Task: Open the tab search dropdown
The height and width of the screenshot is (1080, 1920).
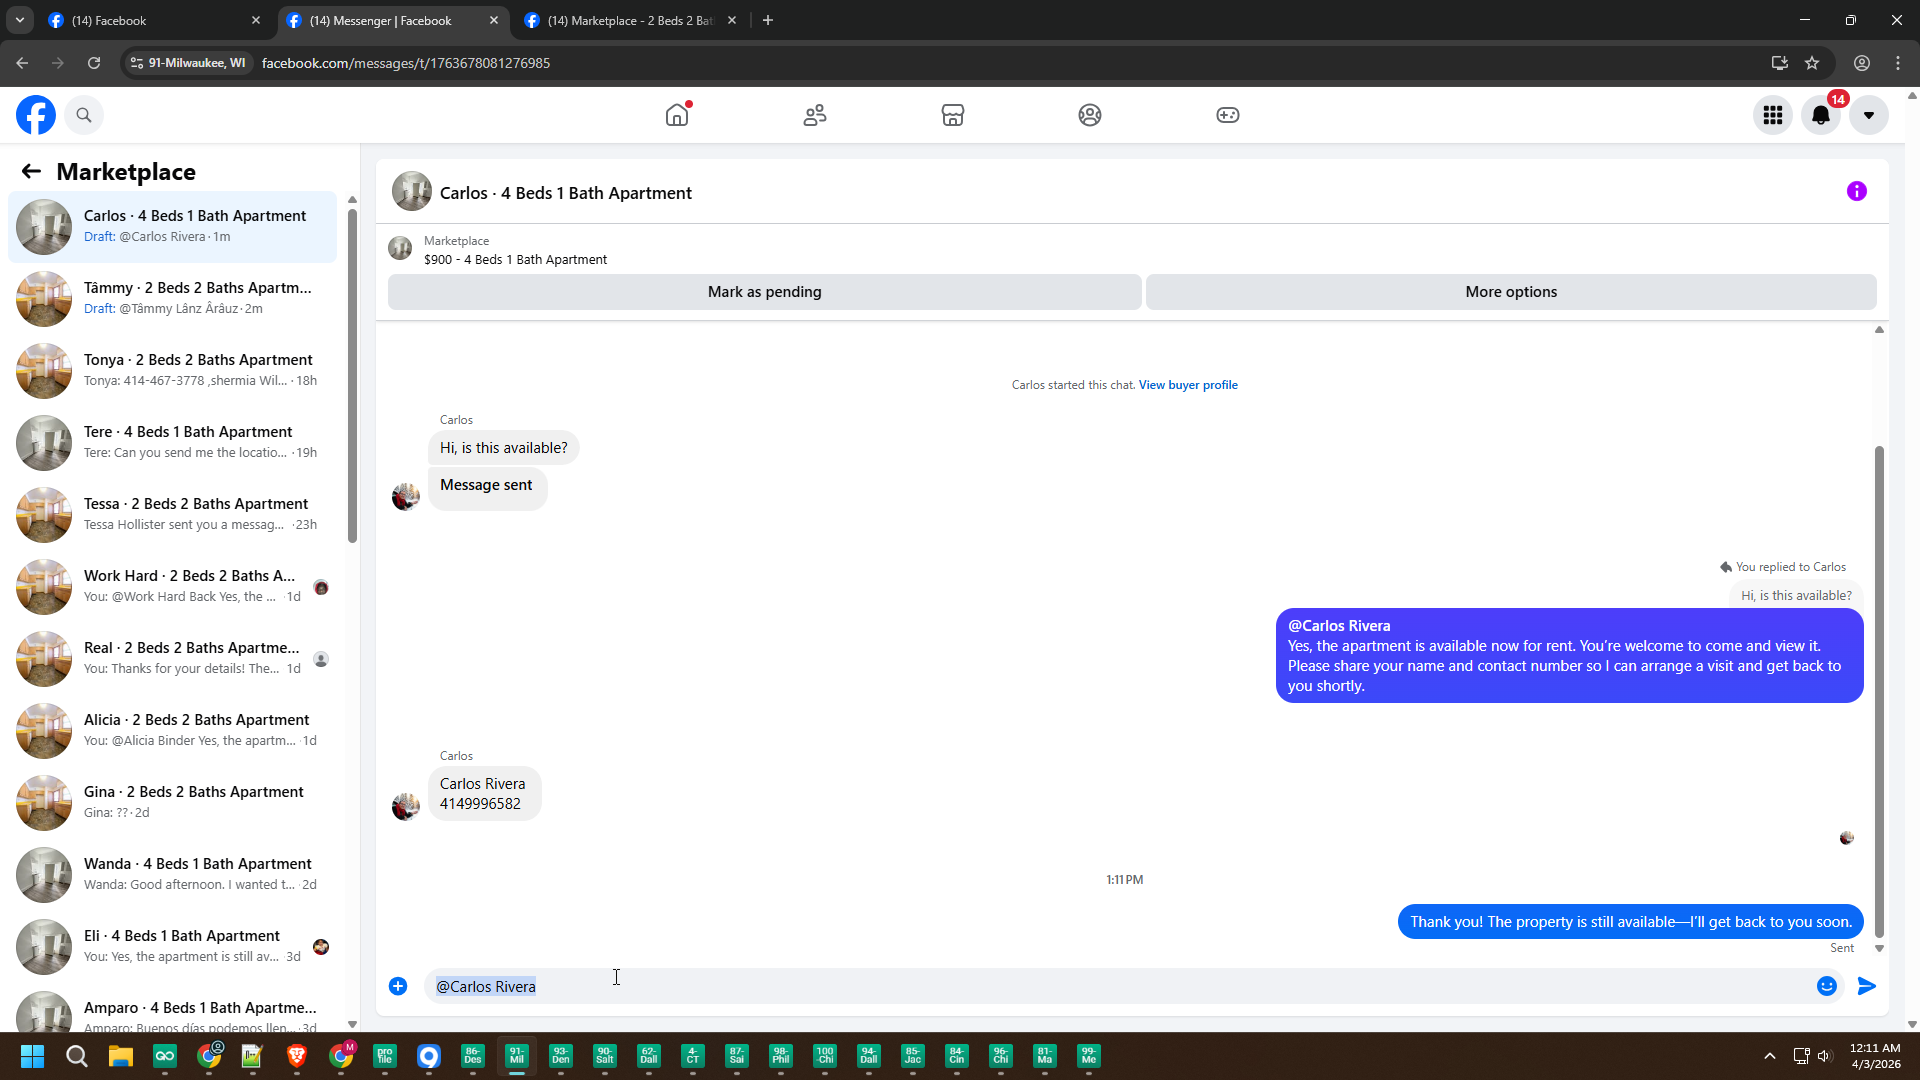Action: (19, 20)
